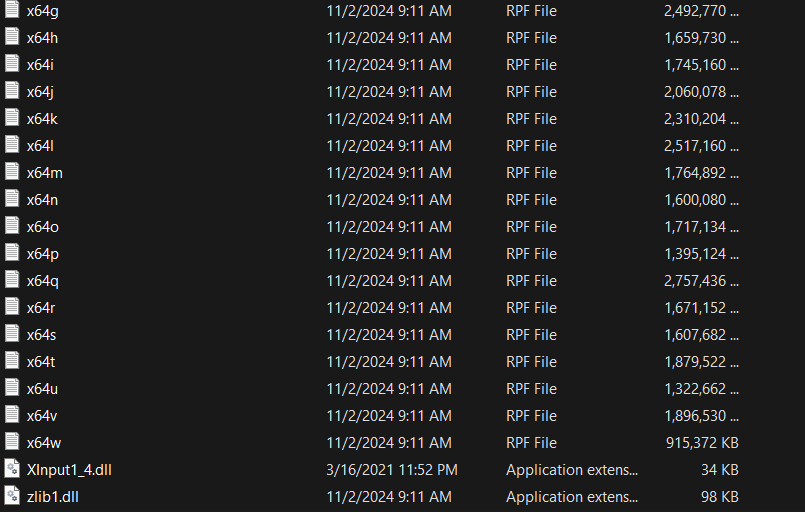Click the x64g file icon
805x512 pixels.
tap(12, 11)
